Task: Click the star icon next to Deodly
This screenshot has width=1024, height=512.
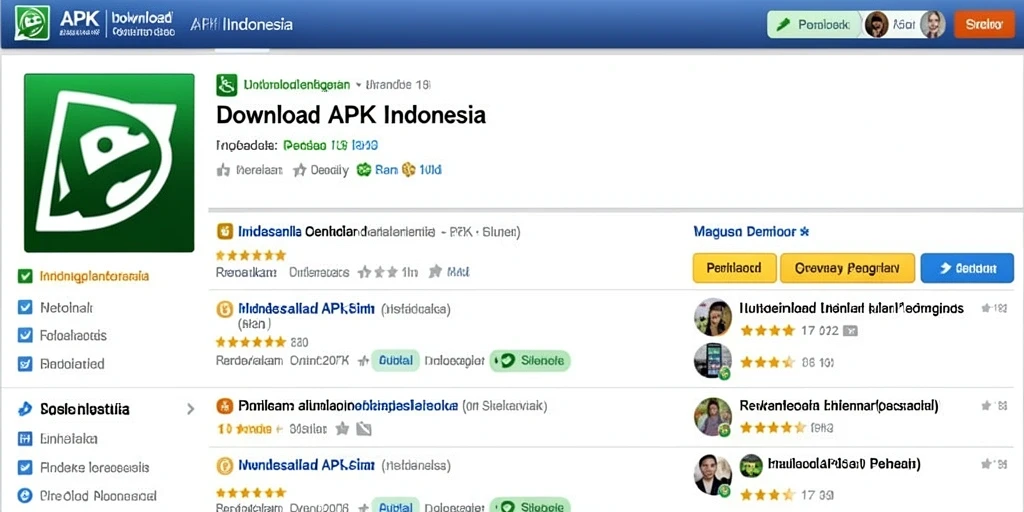Action: pyautogui.click(x=299, y=170)
